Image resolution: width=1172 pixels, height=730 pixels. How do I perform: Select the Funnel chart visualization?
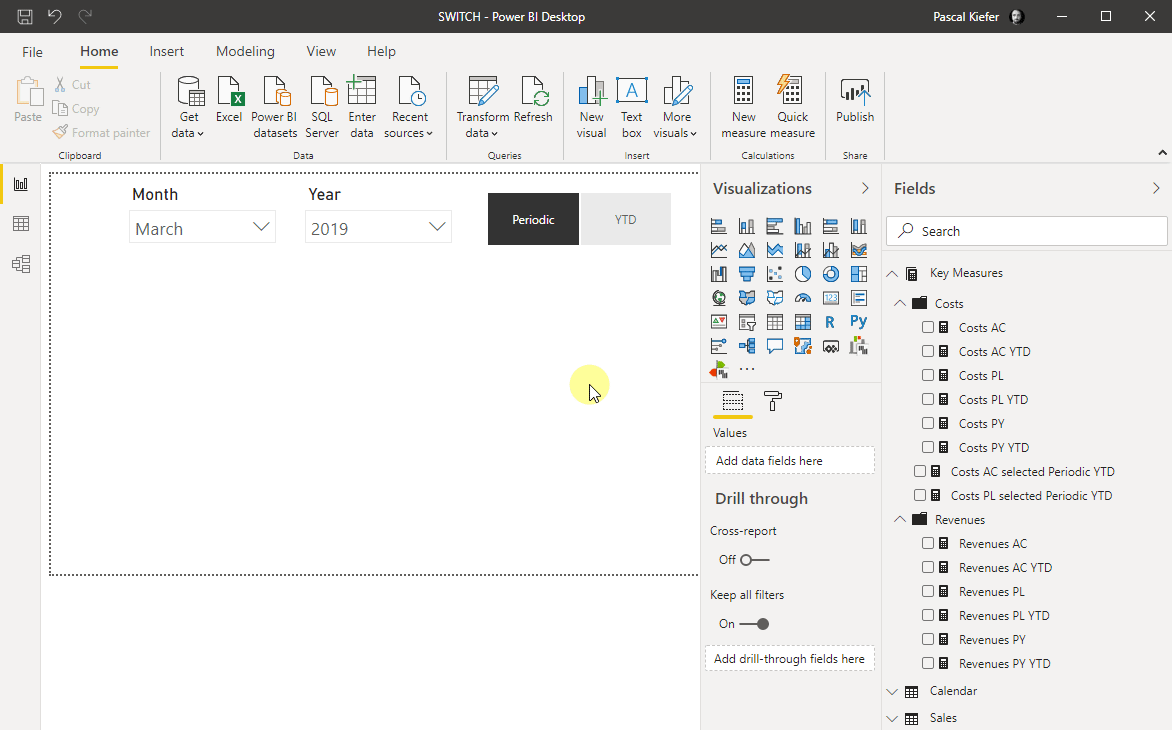[747, 274]
